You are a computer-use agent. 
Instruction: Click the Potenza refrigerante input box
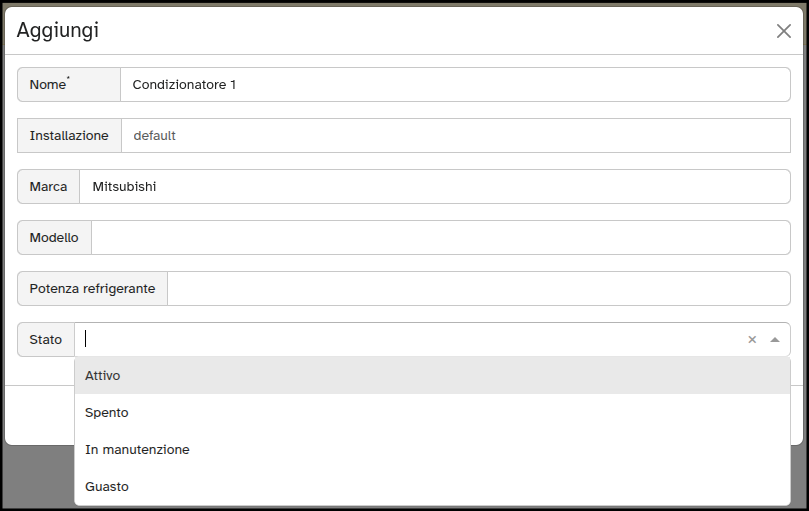click(x=478, y=289)
